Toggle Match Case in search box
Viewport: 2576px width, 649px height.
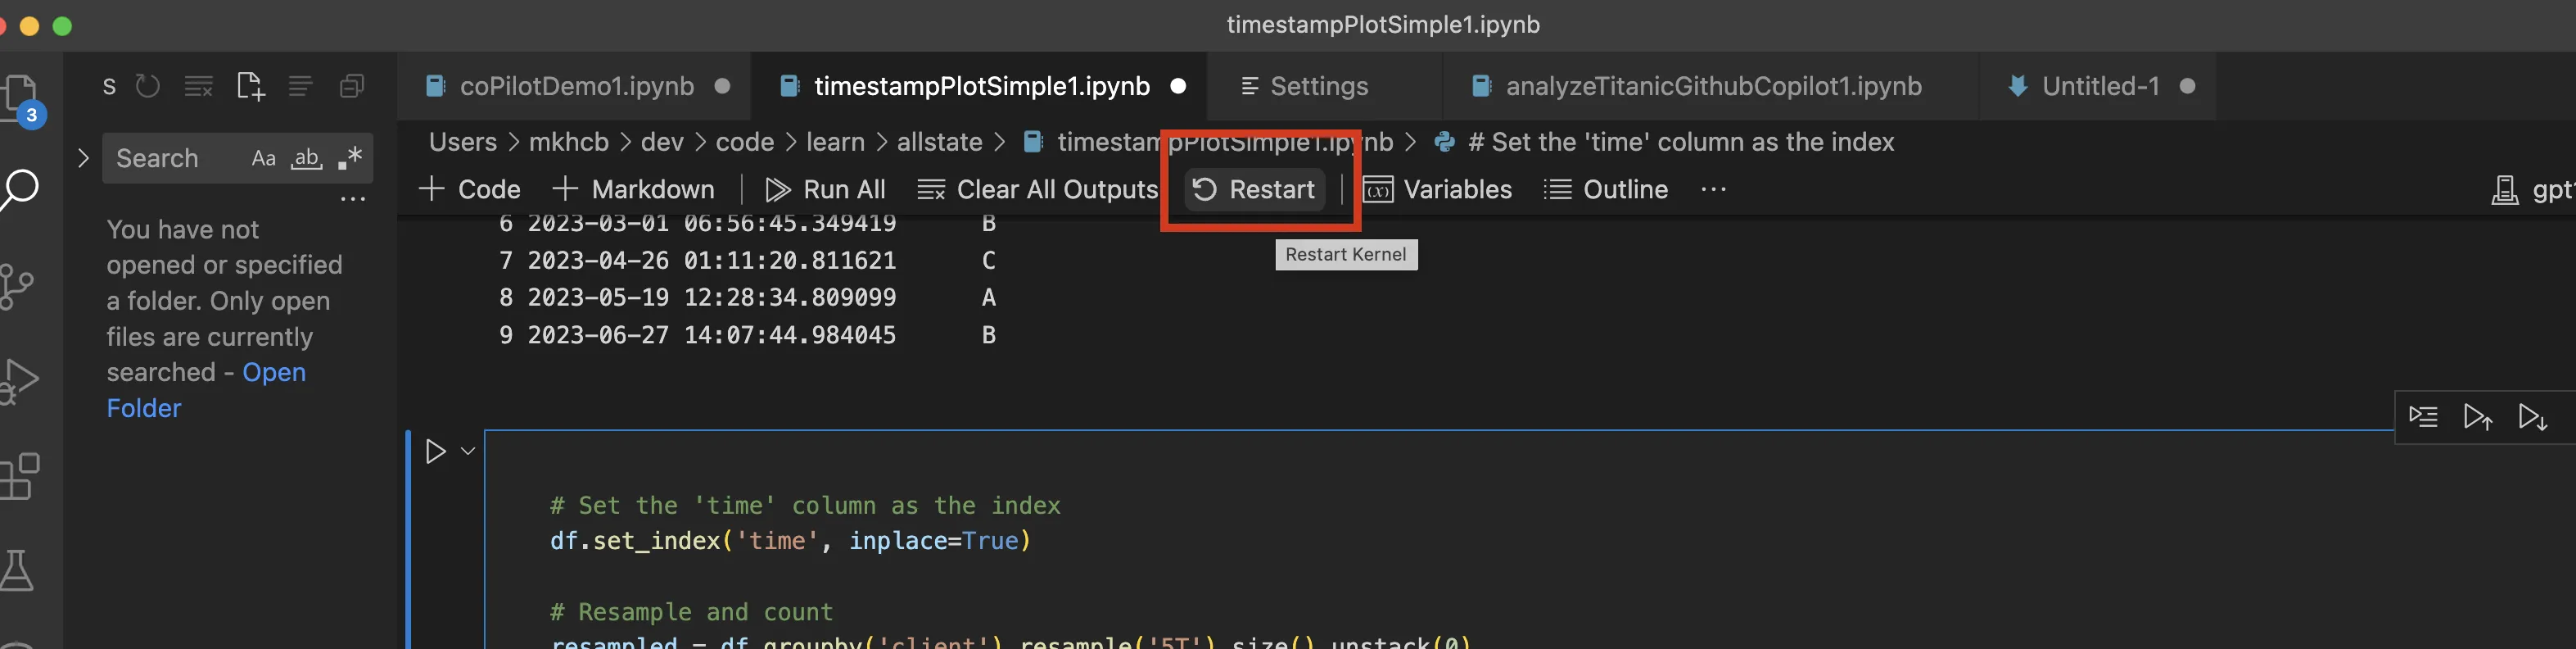point(263,158)
